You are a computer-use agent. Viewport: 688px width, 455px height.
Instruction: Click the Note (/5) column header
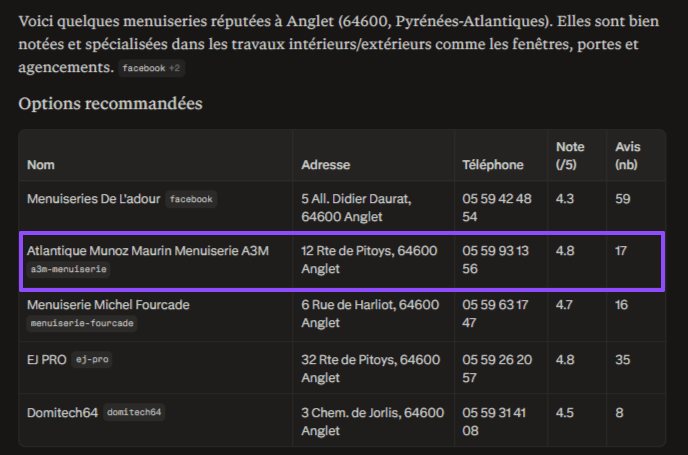[570, 156]
